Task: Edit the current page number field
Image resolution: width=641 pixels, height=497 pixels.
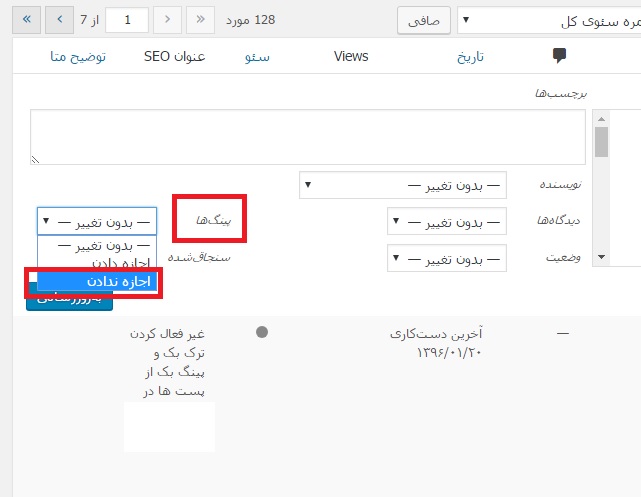Action: tap(127, 20)
